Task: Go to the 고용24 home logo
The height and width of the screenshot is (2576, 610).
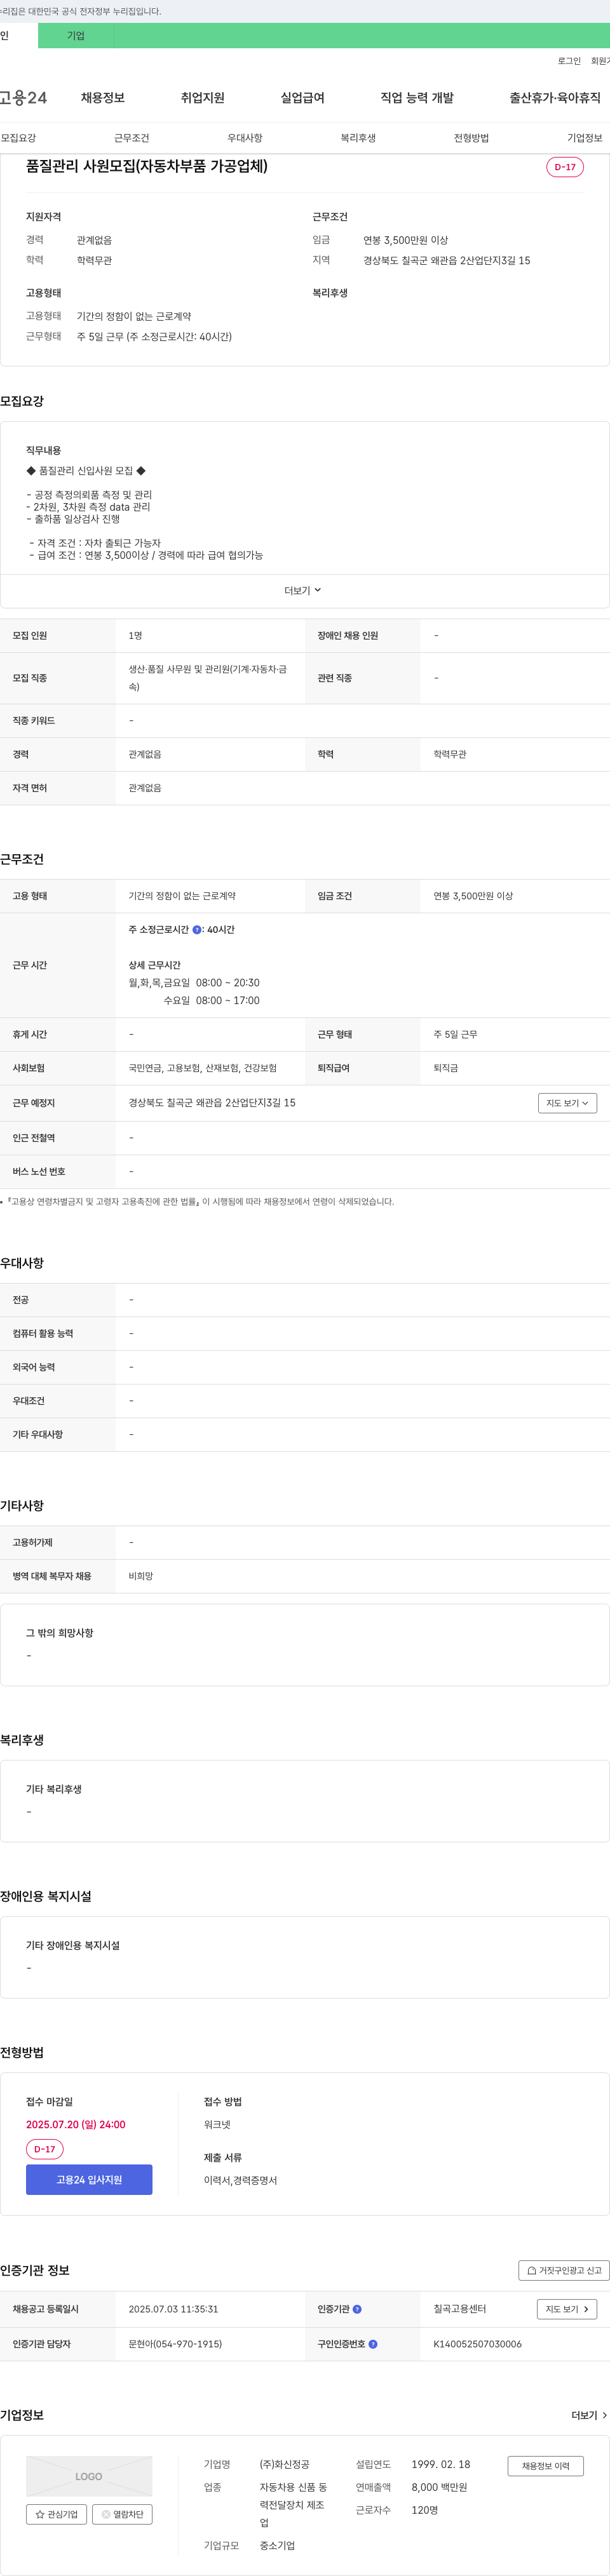Action: [23, 98]
